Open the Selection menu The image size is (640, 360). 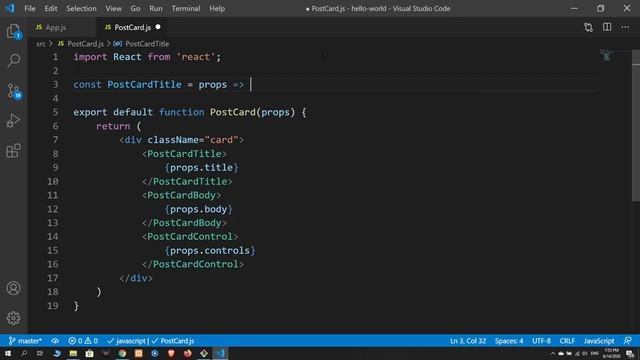pyautogui.click(x=81, y=9)
